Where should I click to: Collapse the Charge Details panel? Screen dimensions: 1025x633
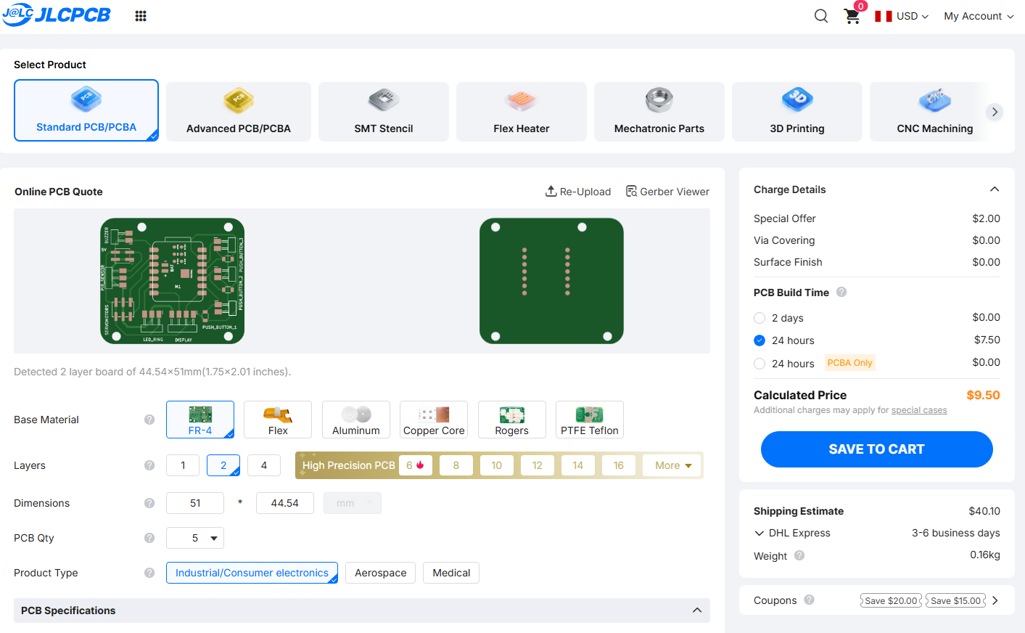tap(994, 189)
